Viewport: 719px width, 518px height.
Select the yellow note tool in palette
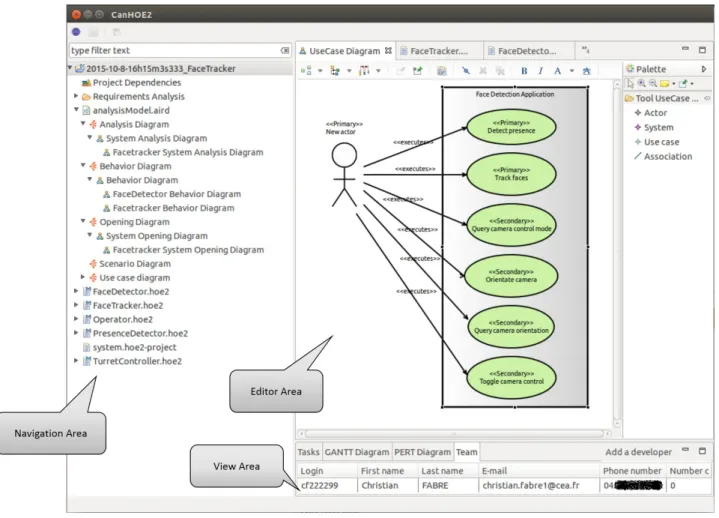(x=664, y=83)
